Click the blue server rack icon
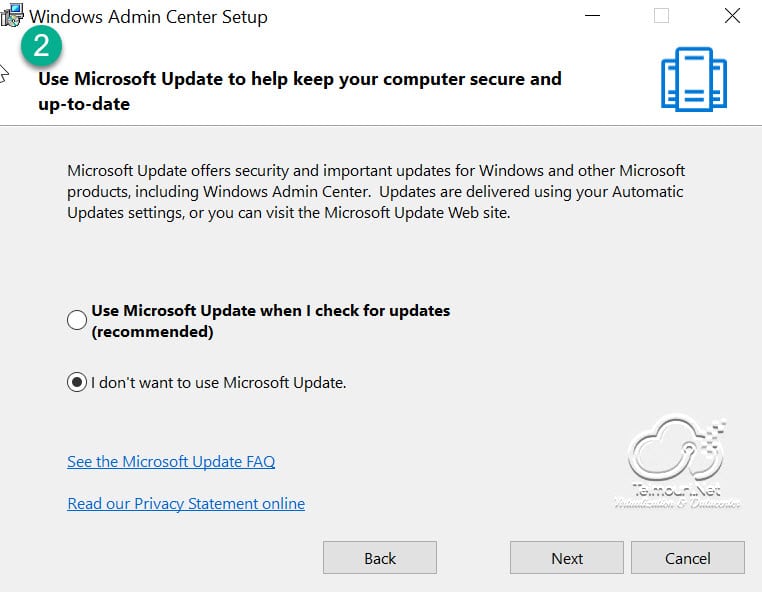The height and width of the screenshot is (592, 762). coord(694,79)
